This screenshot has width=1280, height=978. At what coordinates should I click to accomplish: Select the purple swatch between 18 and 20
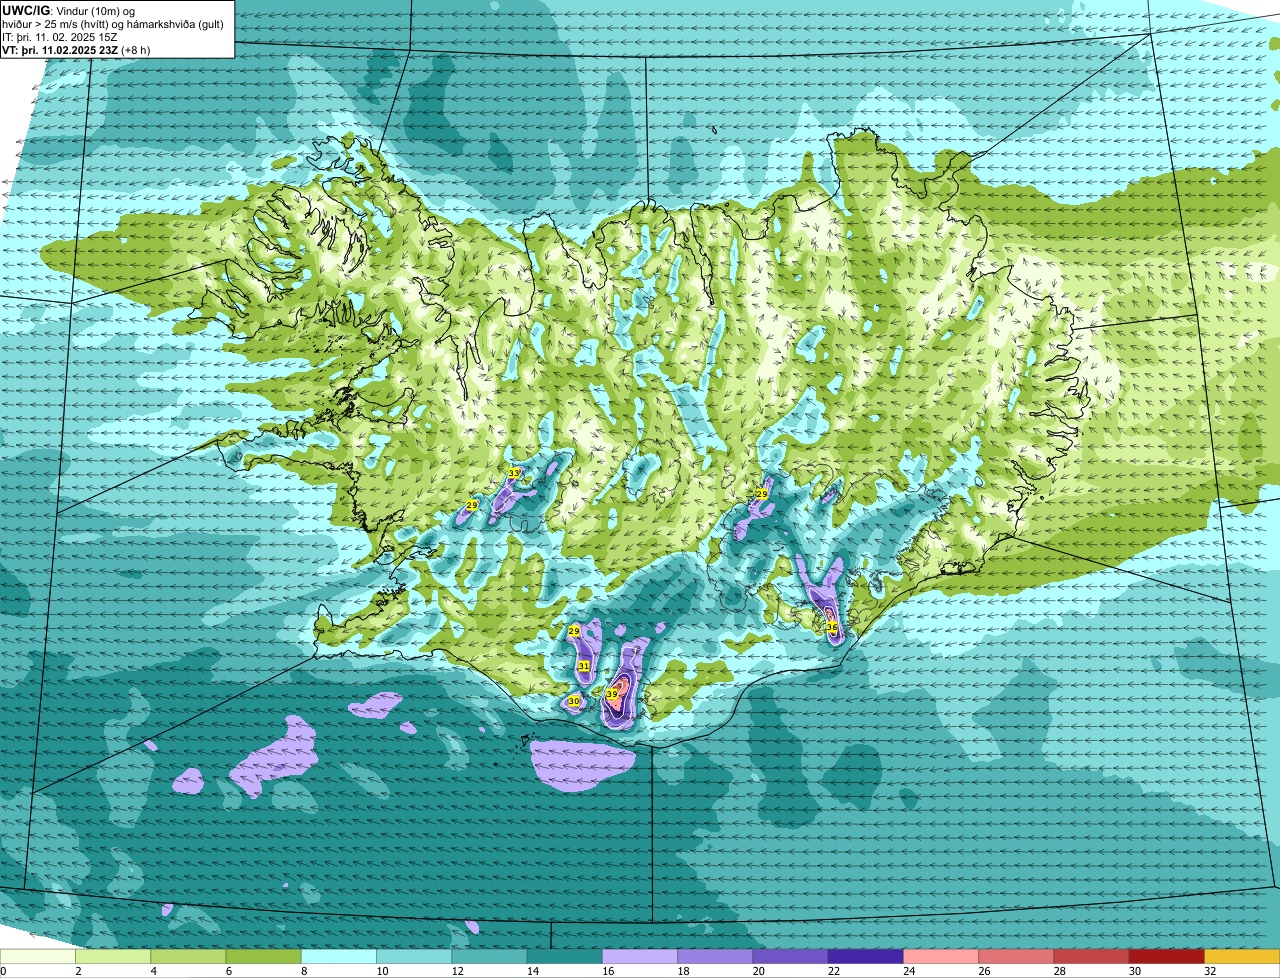[715, 956]
